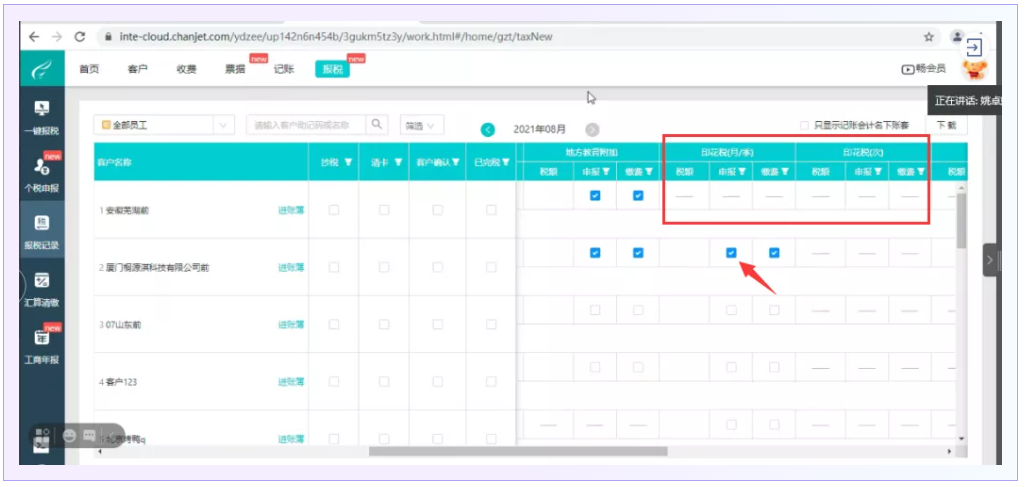
Task: Open 一键报税 in the left sidebar
Action: (x=41, y=114)
